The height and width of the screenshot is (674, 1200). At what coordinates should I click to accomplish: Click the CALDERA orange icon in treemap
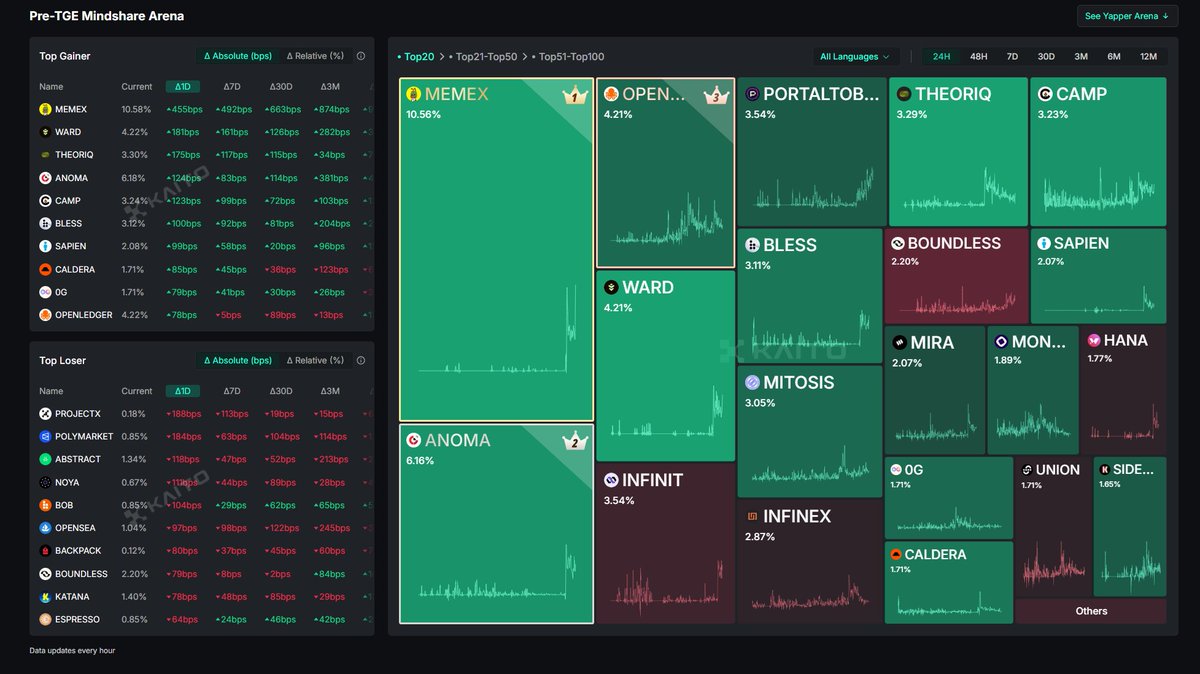tap(897, 554)
